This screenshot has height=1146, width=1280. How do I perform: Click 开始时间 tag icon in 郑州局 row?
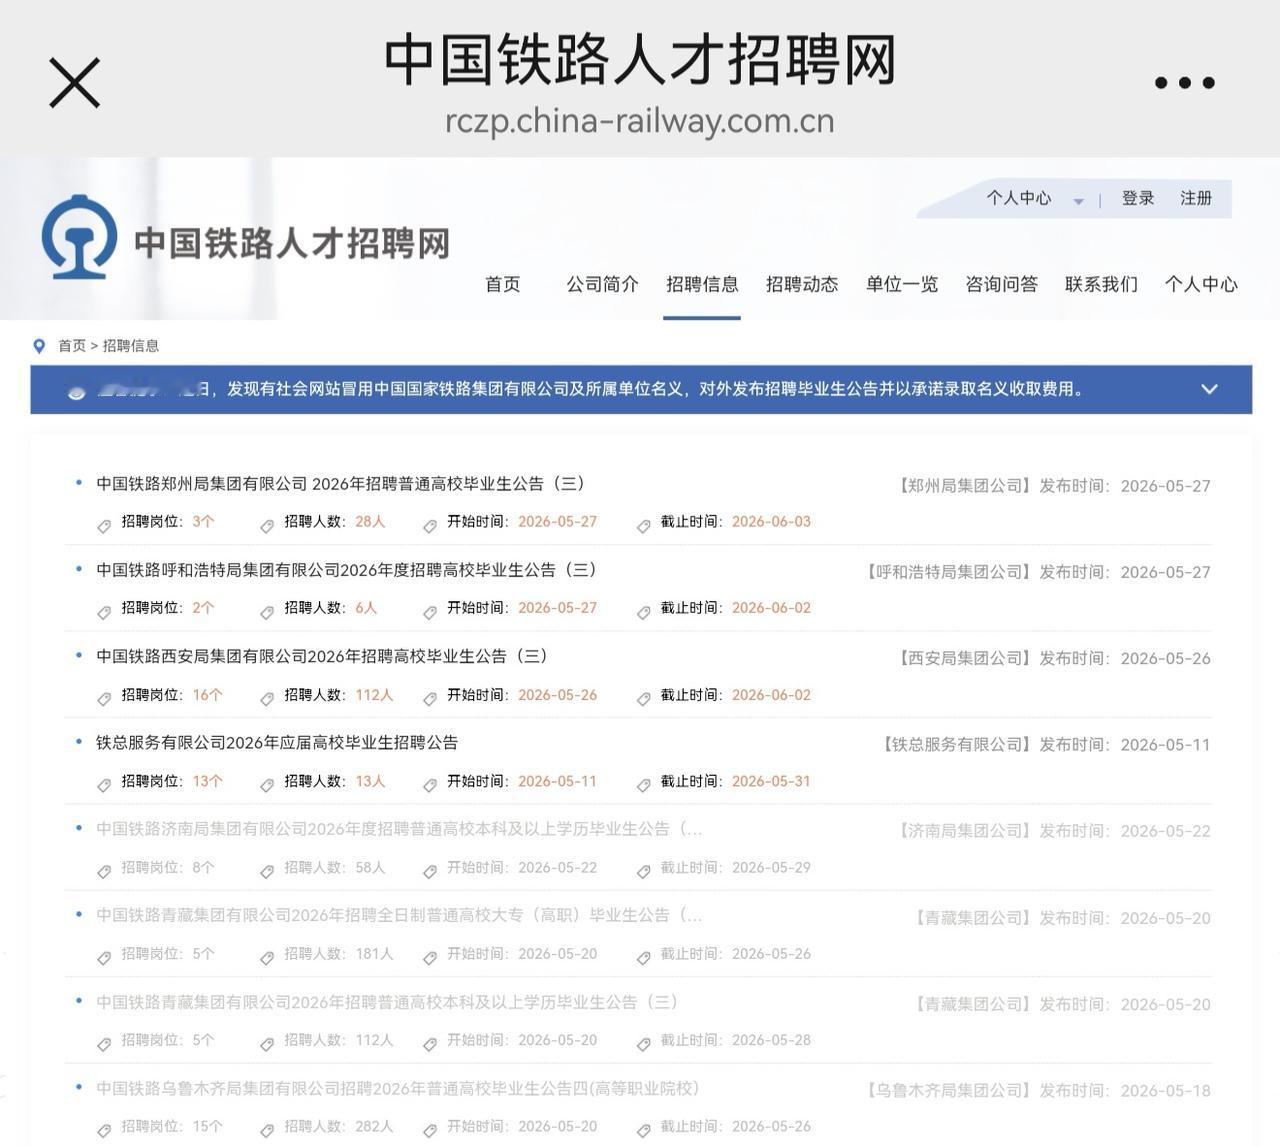(430, 526)
